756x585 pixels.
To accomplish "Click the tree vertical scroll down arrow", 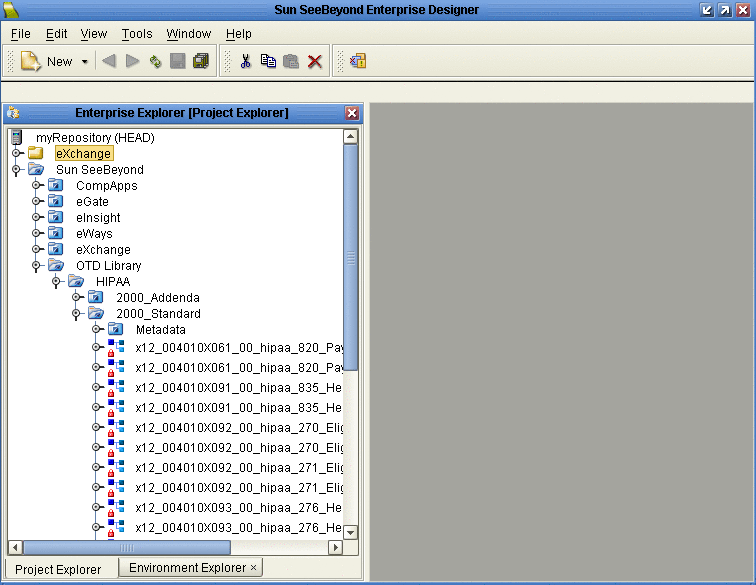I will coord(351,532).
